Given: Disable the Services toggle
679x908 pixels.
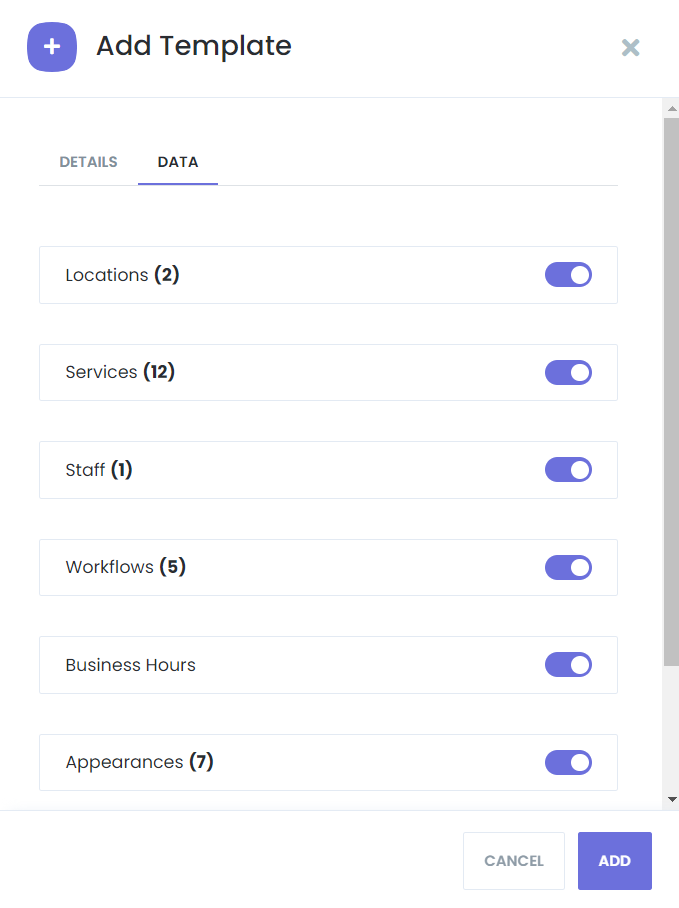Looking at the screenshot, I should (568, 372).
